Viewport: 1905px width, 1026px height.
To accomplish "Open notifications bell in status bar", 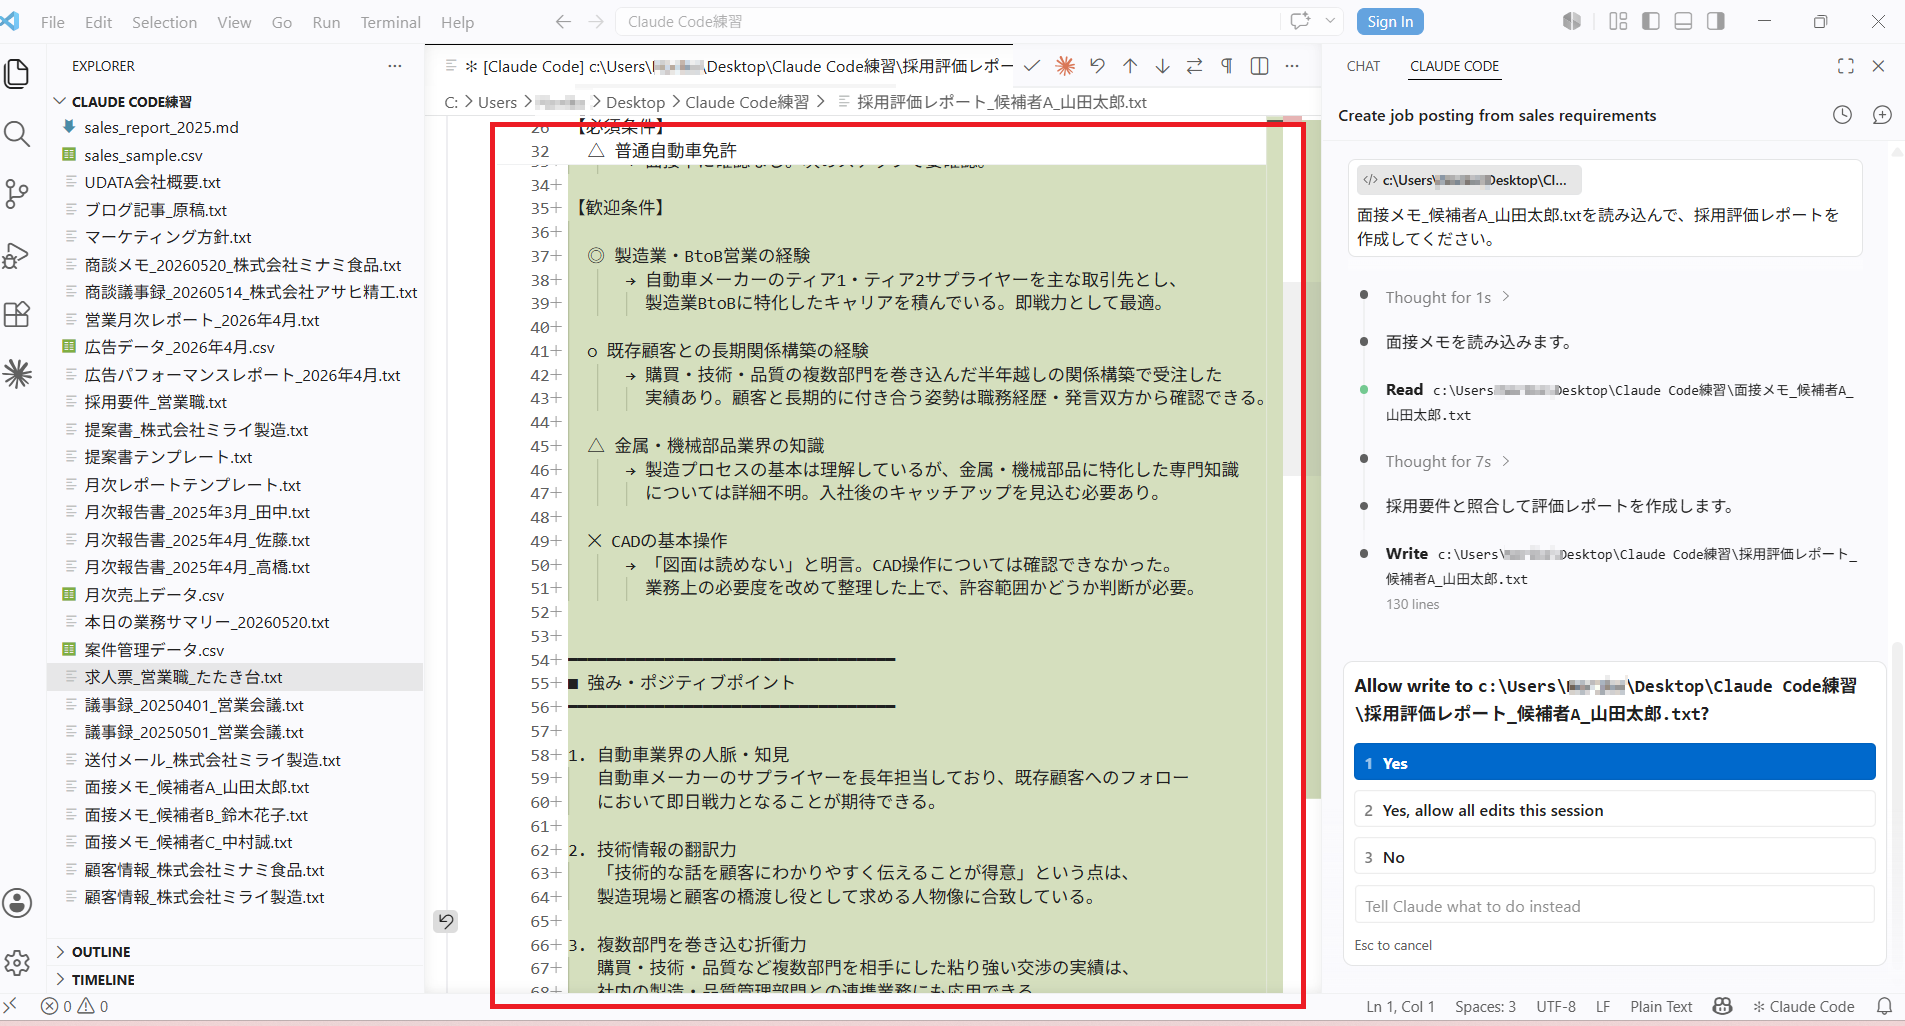I will (1884, 1006).
